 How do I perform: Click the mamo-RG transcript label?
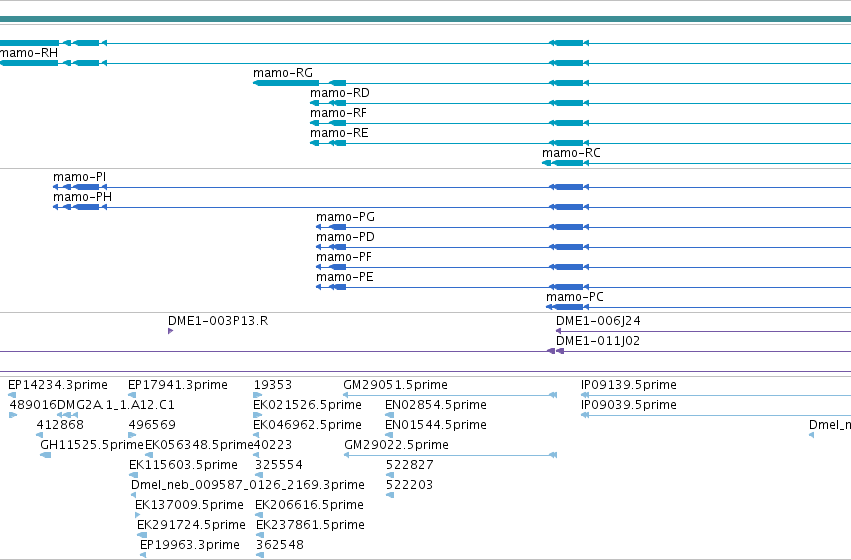283,73
